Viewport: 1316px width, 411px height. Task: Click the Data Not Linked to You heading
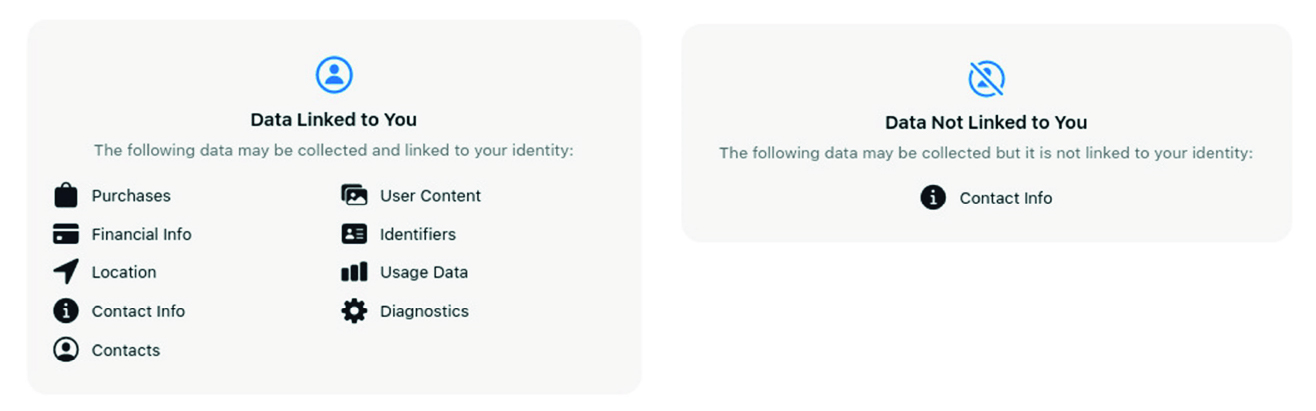click(x=986, y=123)
